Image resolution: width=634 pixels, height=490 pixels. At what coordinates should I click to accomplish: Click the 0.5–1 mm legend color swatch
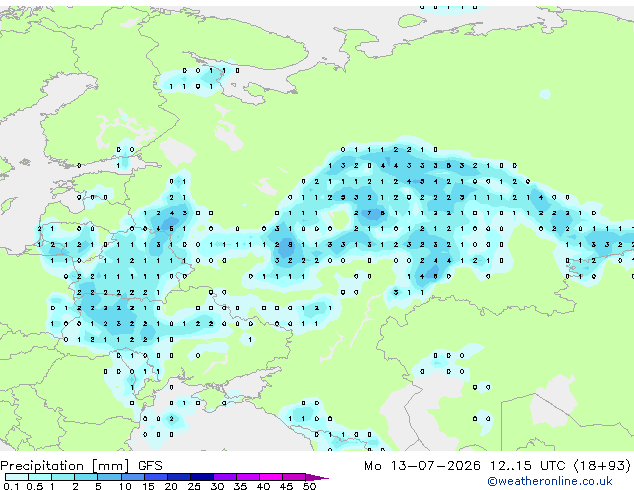point(40,477)
